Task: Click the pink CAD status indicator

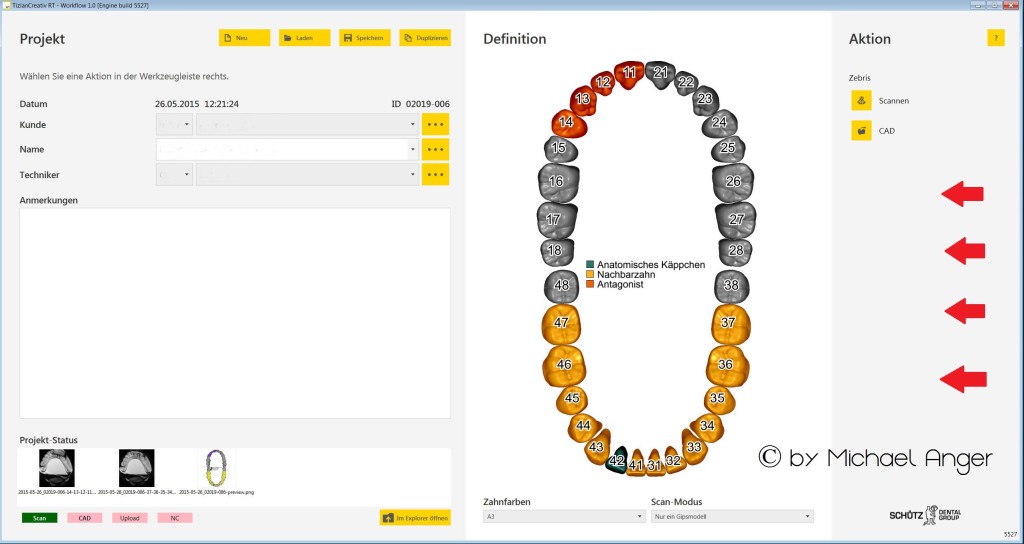Action: tap(85, 518)
